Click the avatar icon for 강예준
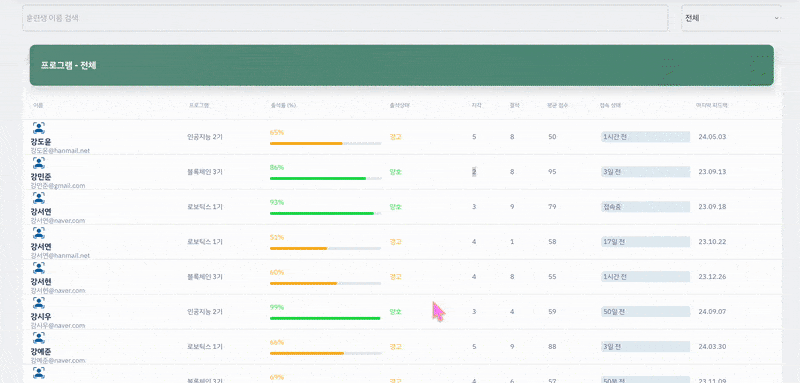This screenshot has height=383, width=800. click(x=38, y=338)
